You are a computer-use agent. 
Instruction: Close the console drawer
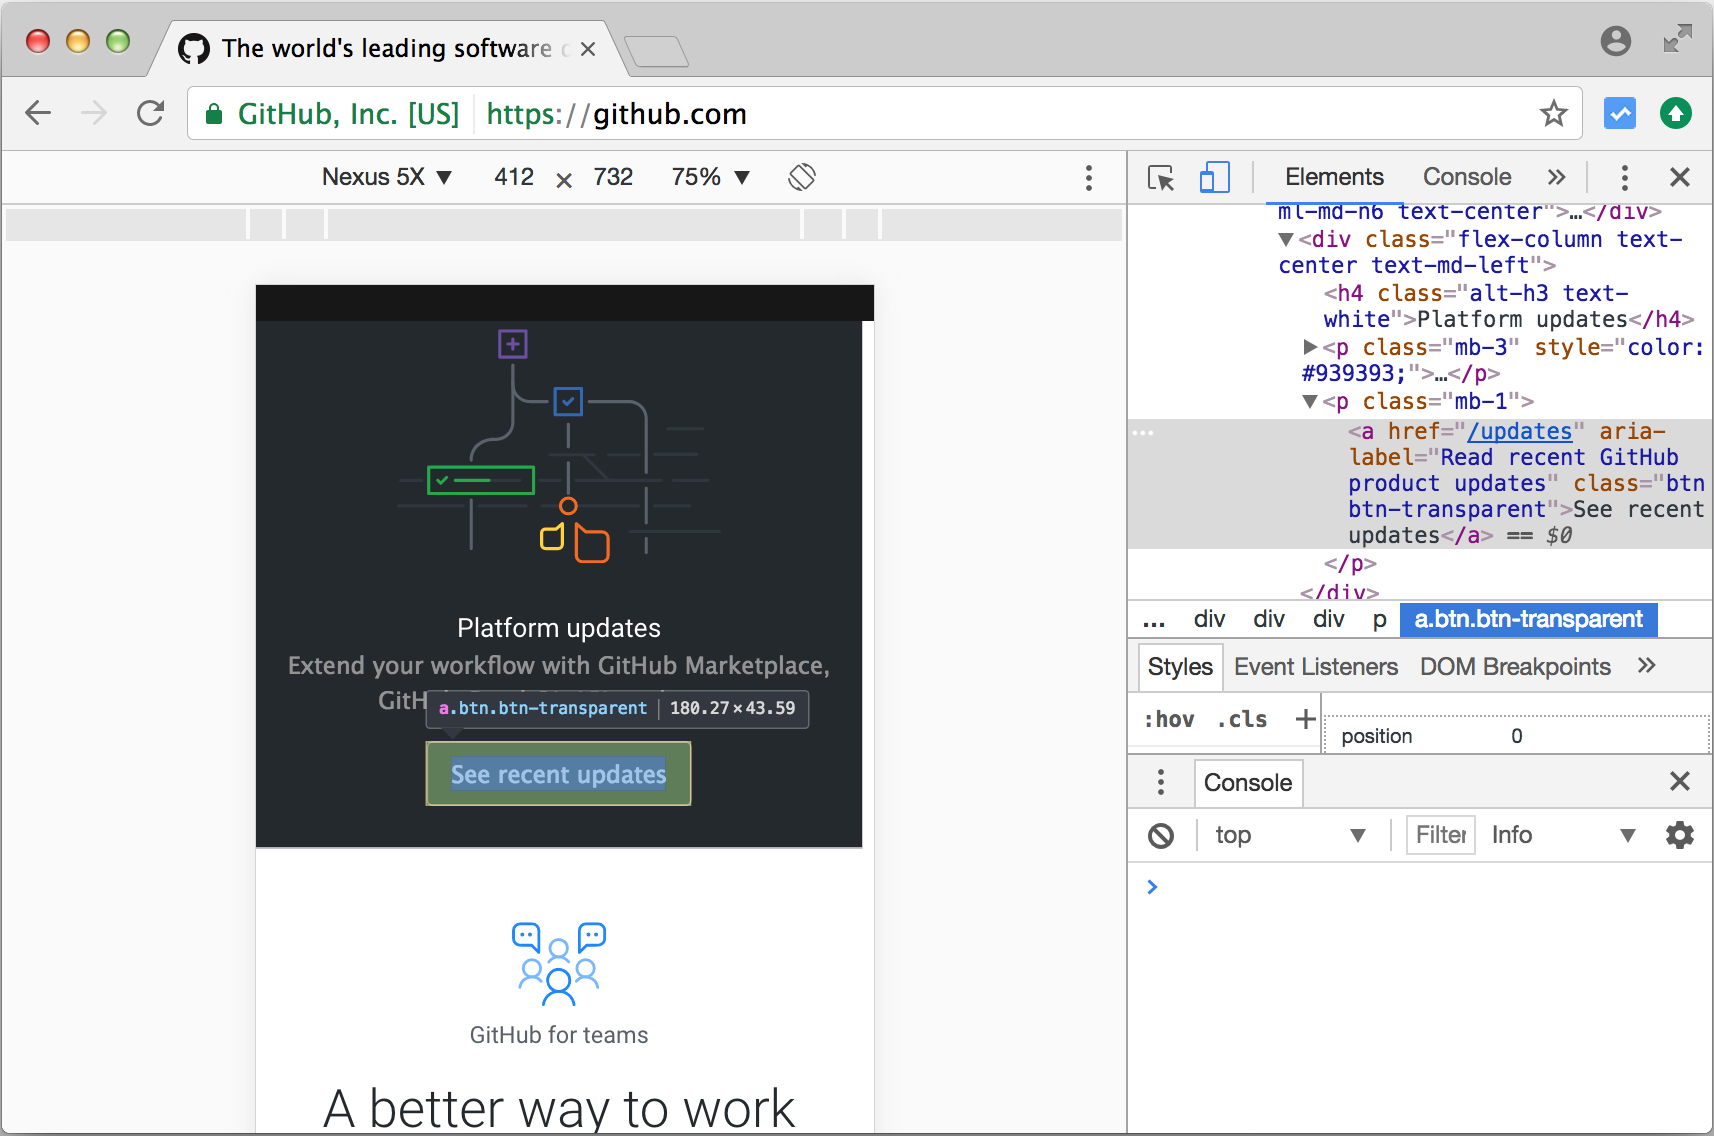coord(1680,781)
